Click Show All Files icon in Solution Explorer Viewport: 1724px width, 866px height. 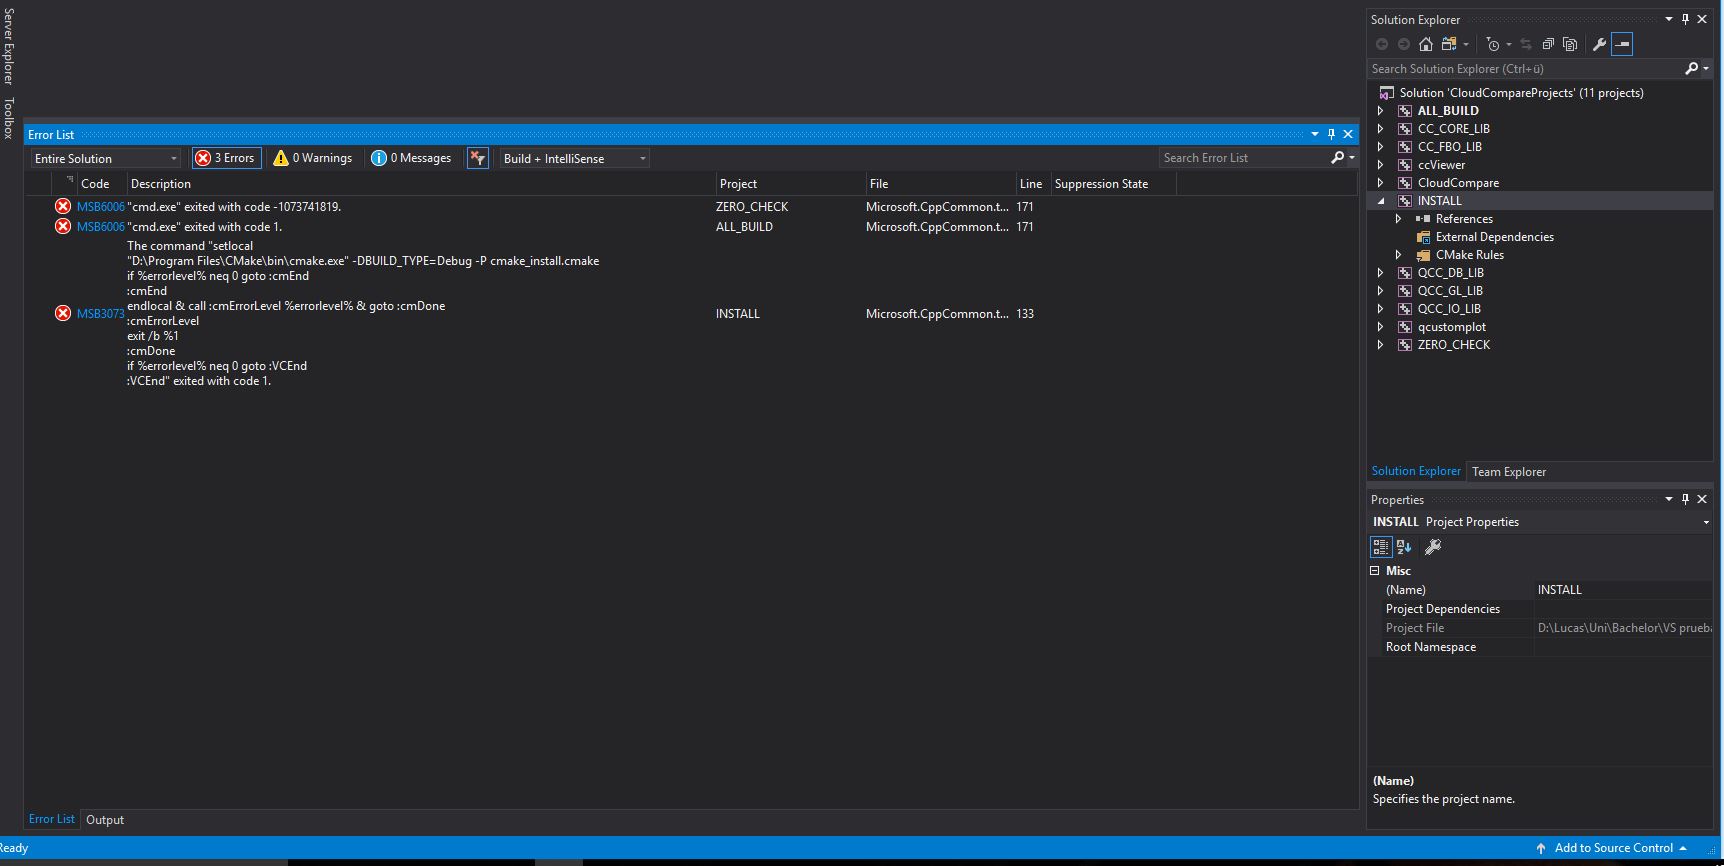(x=1570, y=44)
